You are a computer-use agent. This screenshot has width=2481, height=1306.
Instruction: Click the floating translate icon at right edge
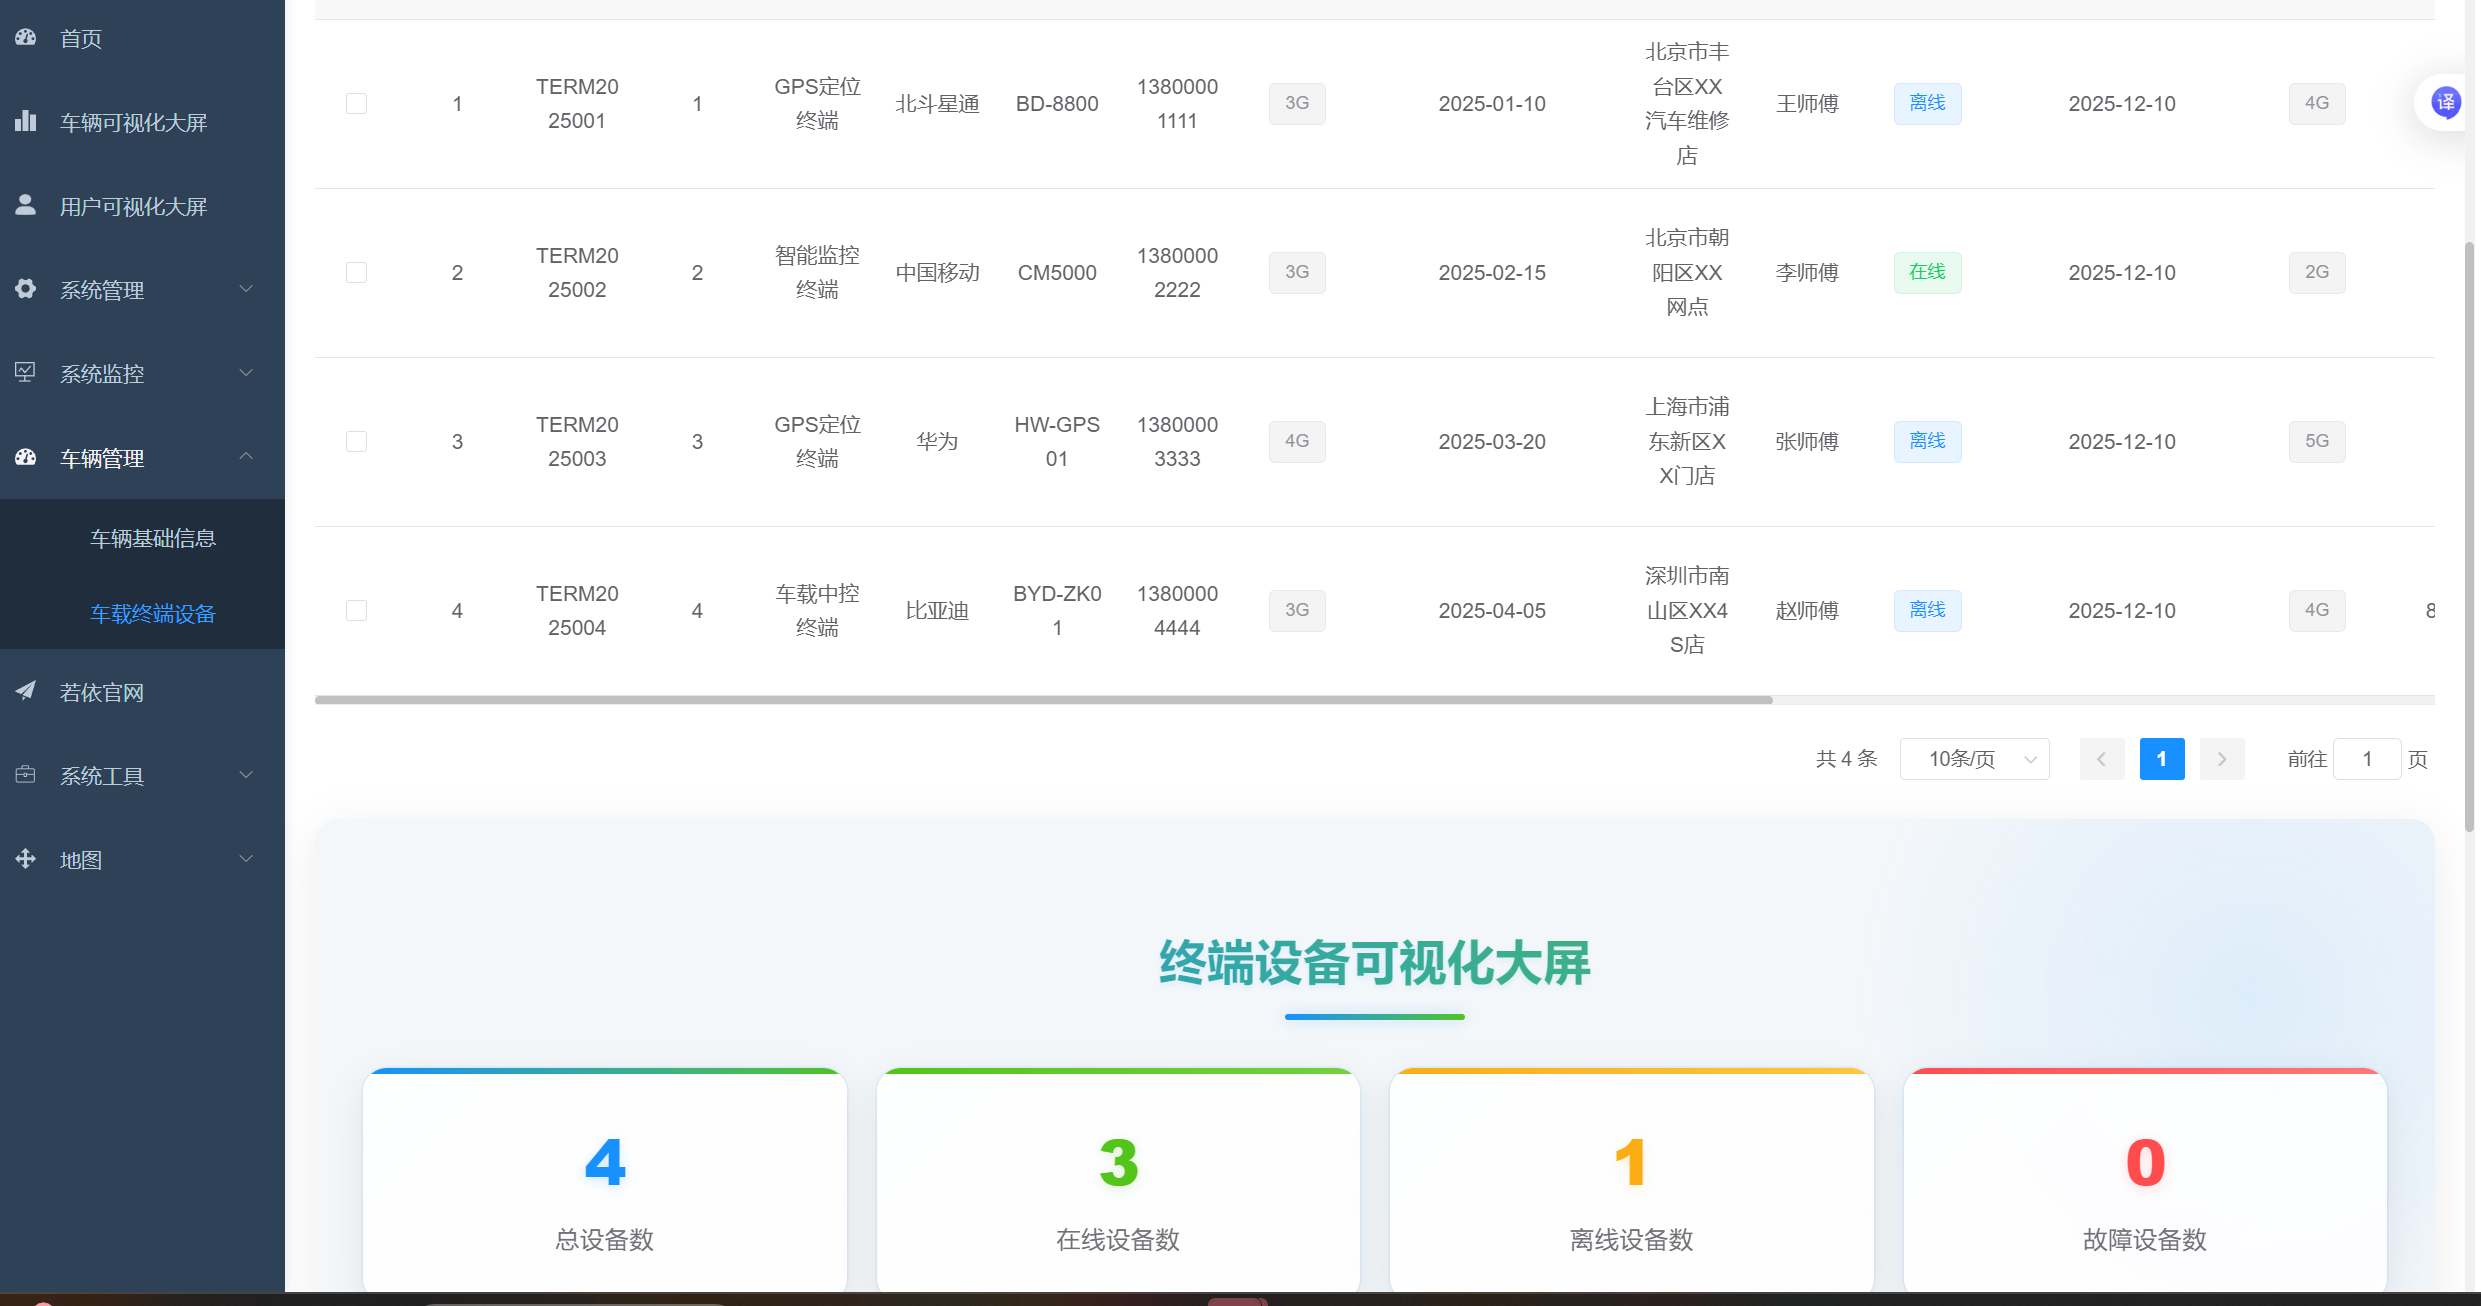(x=2446, y=102)
